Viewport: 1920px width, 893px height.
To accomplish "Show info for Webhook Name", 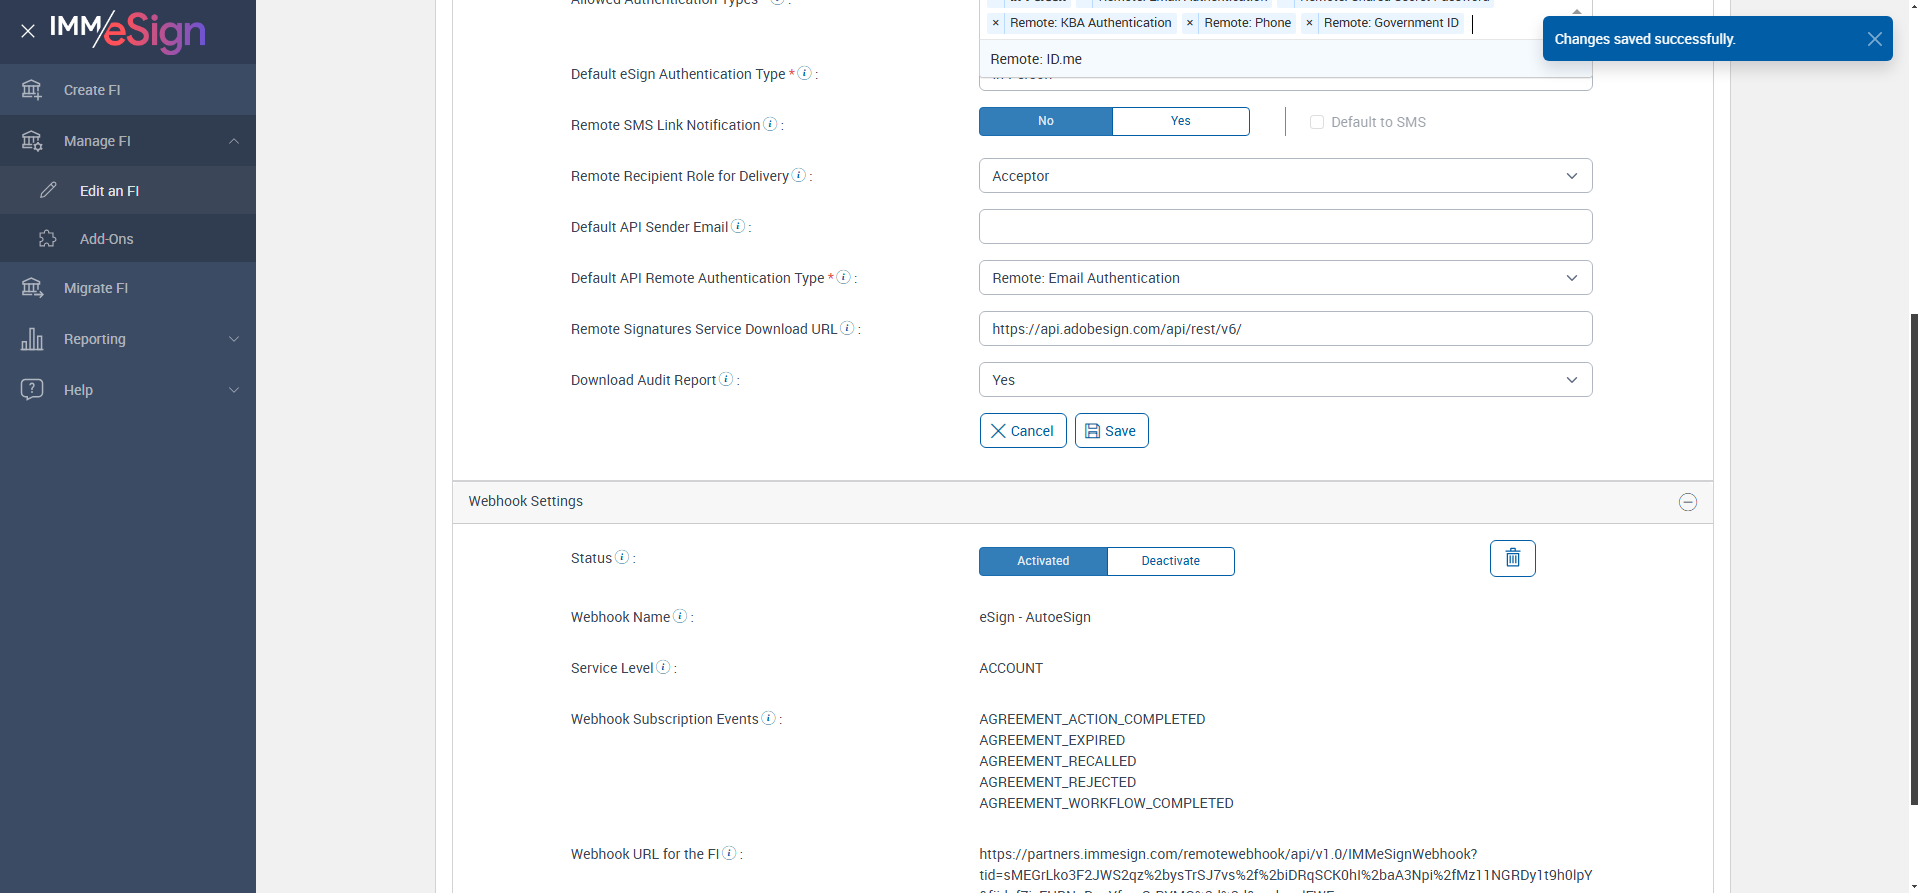I will (680, 616).
